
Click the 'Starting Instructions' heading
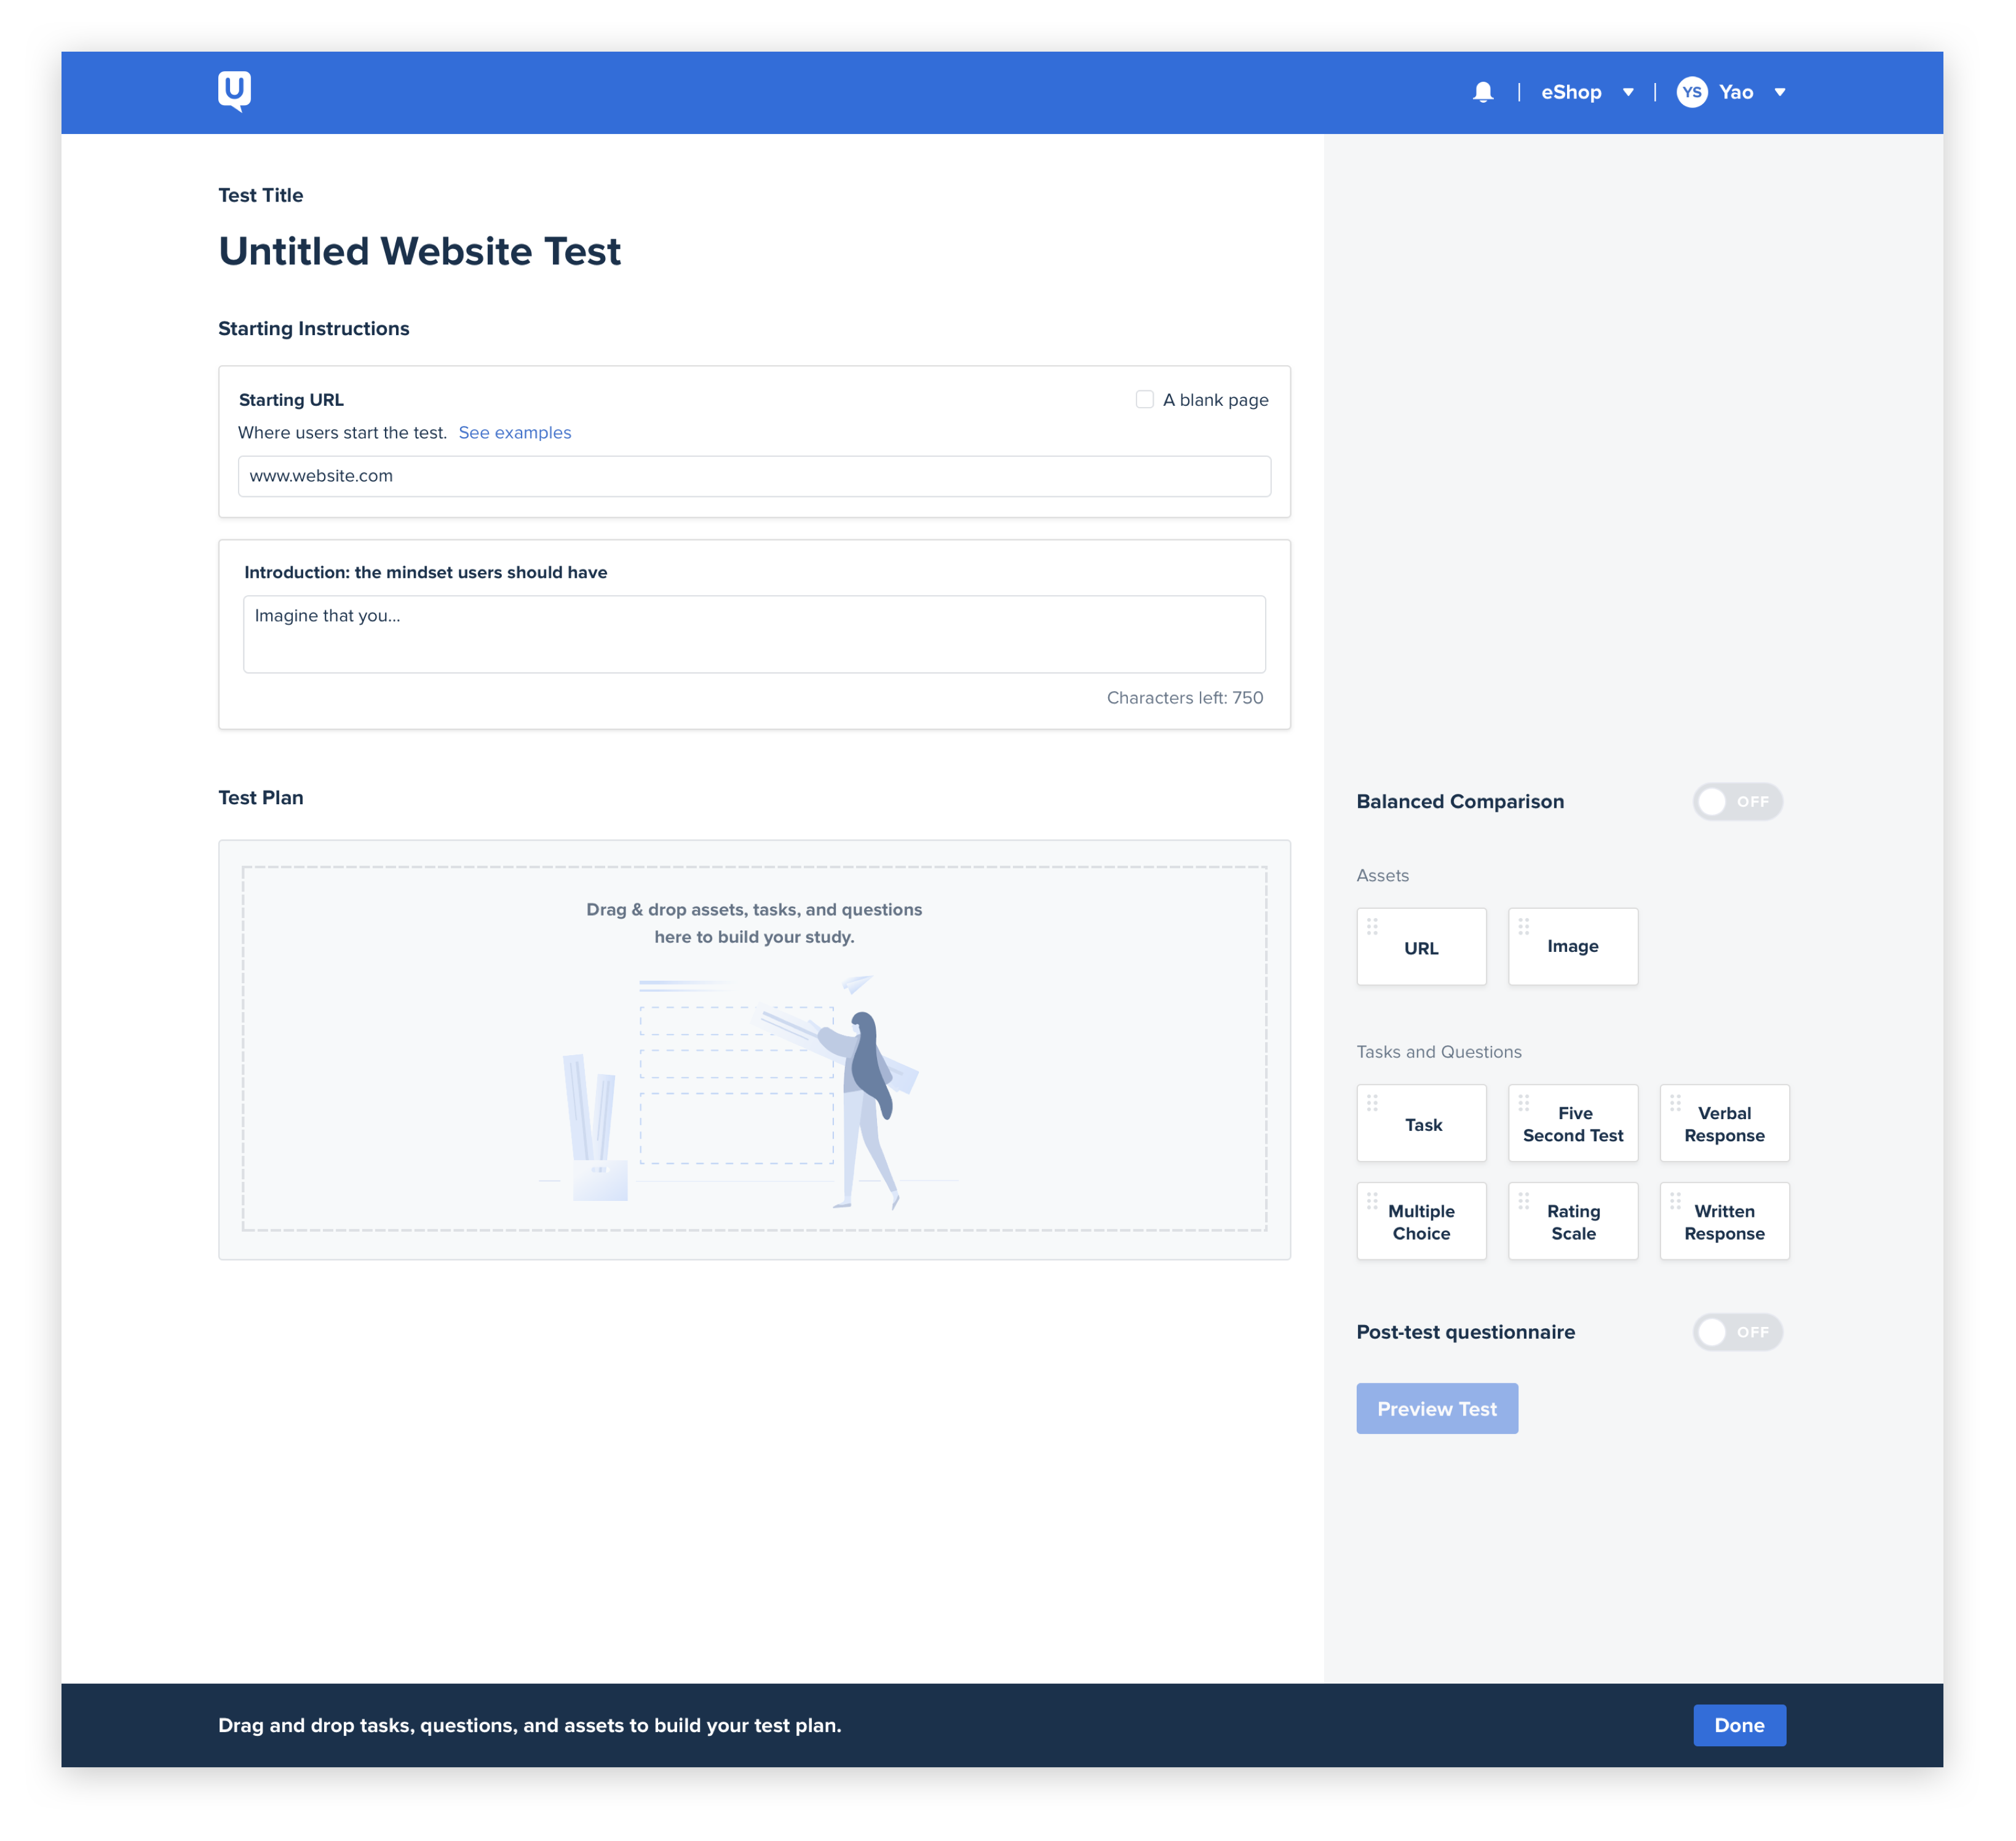coord(313,328)
